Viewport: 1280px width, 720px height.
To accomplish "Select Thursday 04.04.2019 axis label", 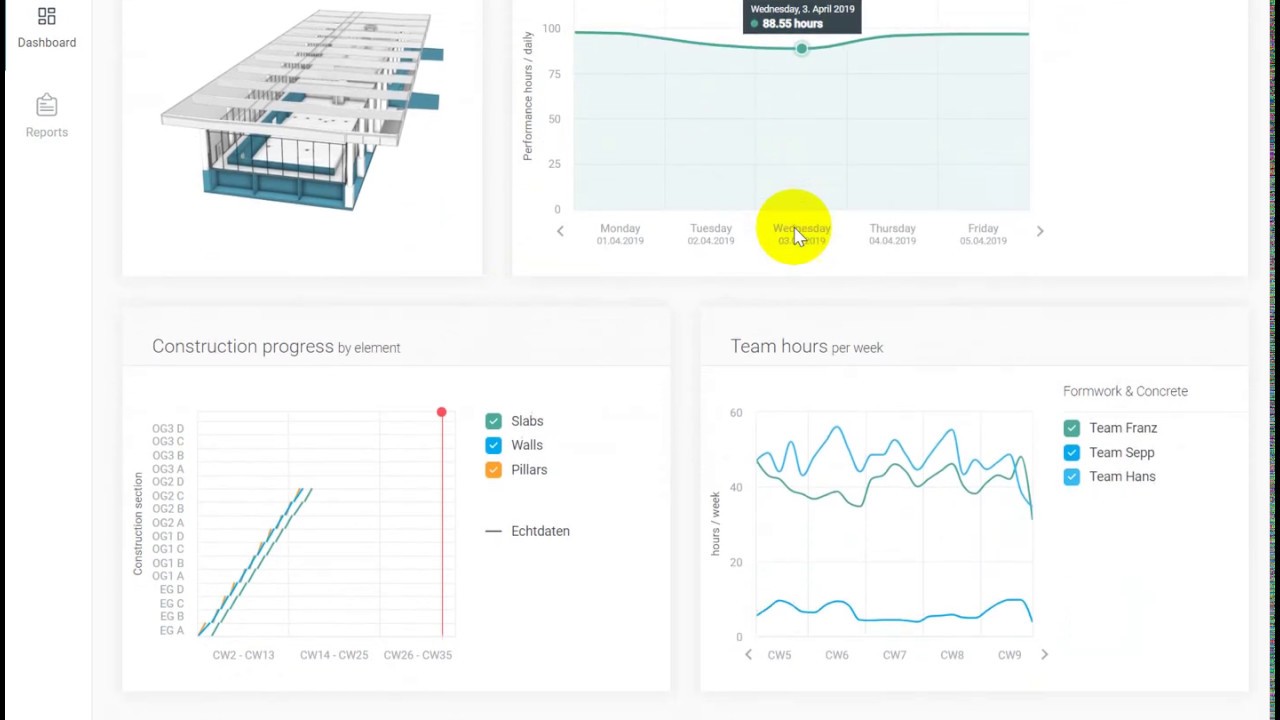I will 892,234.
